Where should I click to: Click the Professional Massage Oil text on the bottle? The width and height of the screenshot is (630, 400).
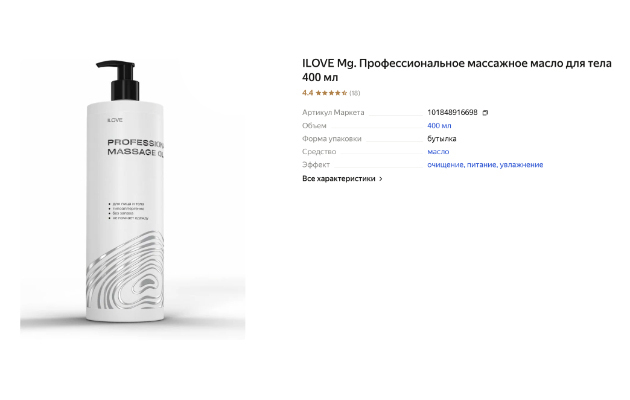point(135,147)
